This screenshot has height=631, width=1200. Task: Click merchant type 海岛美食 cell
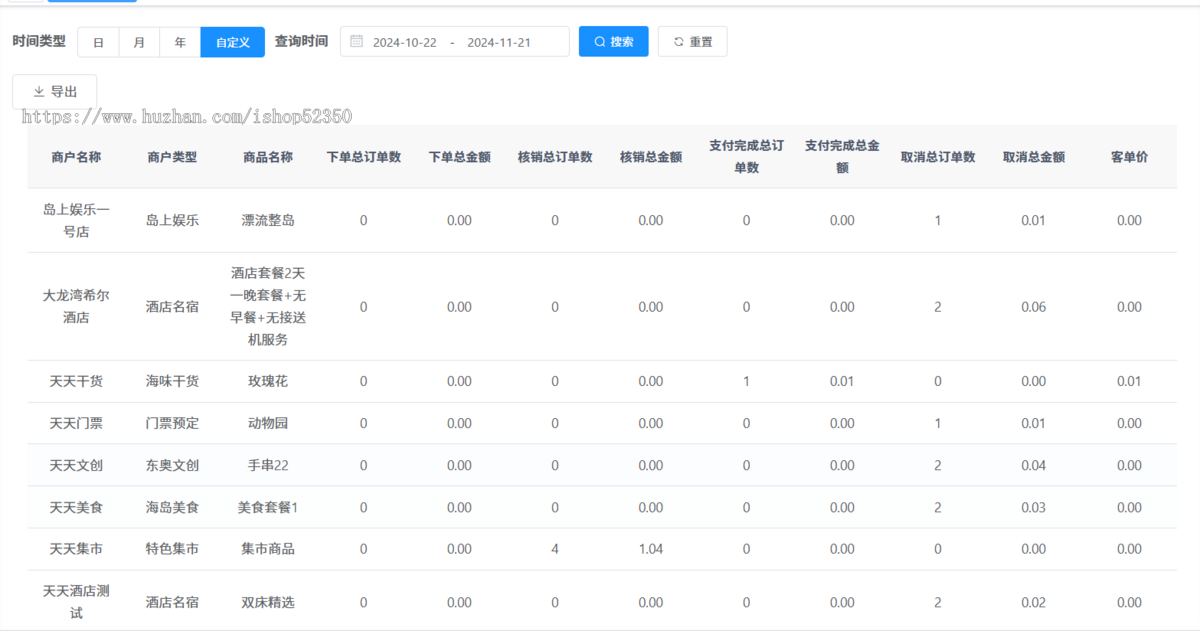pos(172,507)
